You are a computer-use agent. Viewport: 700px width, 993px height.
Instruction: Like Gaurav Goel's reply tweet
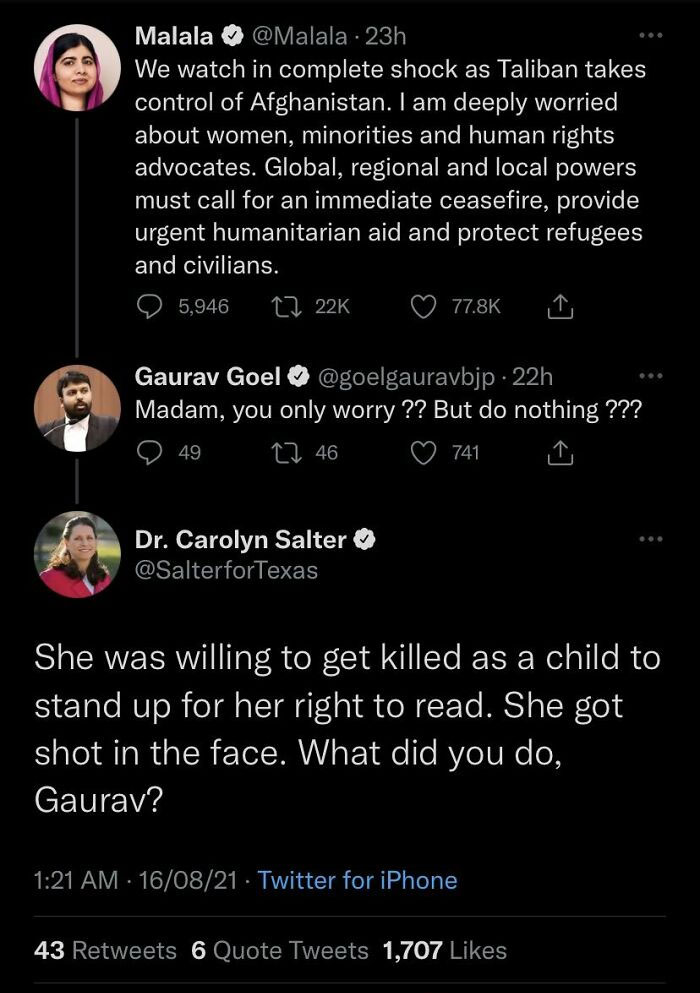(x=425, y=453)
